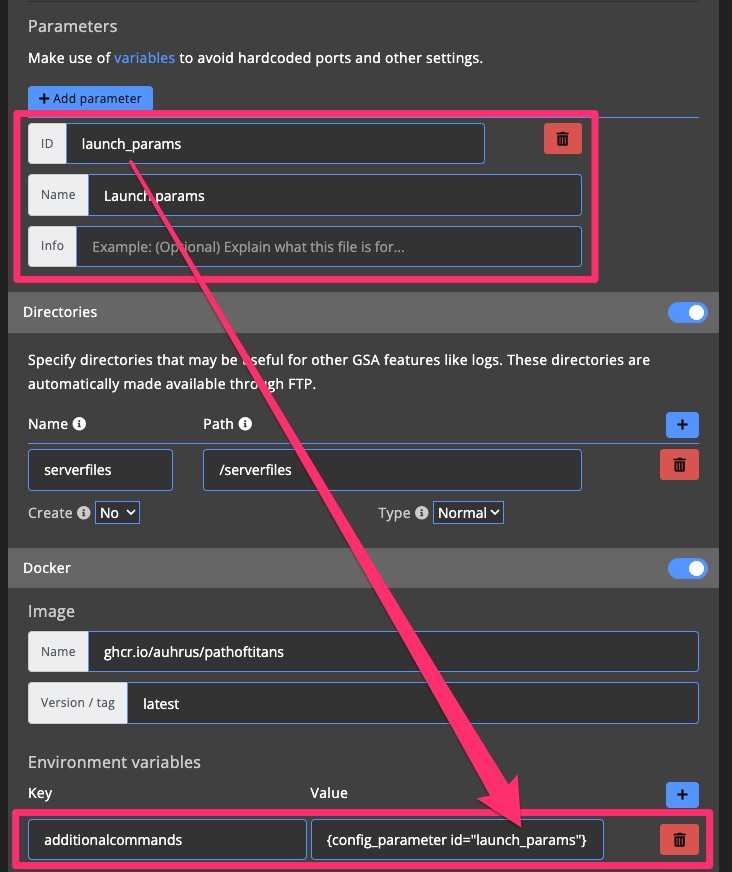Viewport: 732px width, 872px height.
Task: Add a new directory with the plus button
Action: 682,425
